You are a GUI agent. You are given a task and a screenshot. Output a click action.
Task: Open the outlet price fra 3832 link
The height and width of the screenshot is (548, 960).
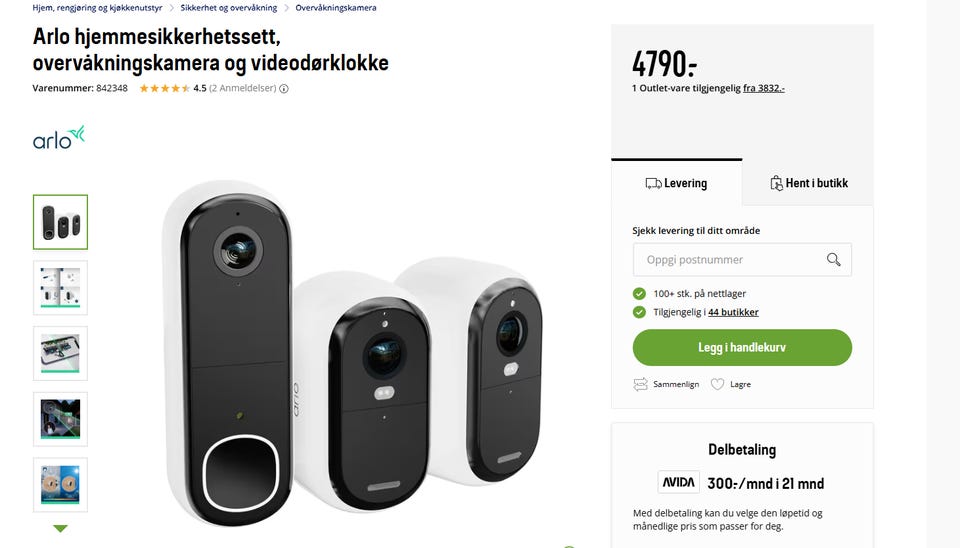pyautogui.click(x=763, y=88)
